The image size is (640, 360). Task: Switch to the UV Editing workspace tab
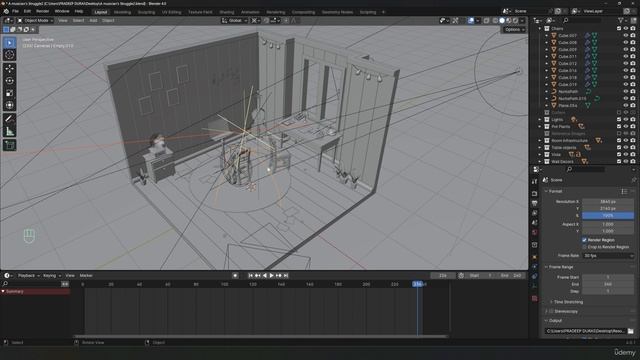[171, 12]
